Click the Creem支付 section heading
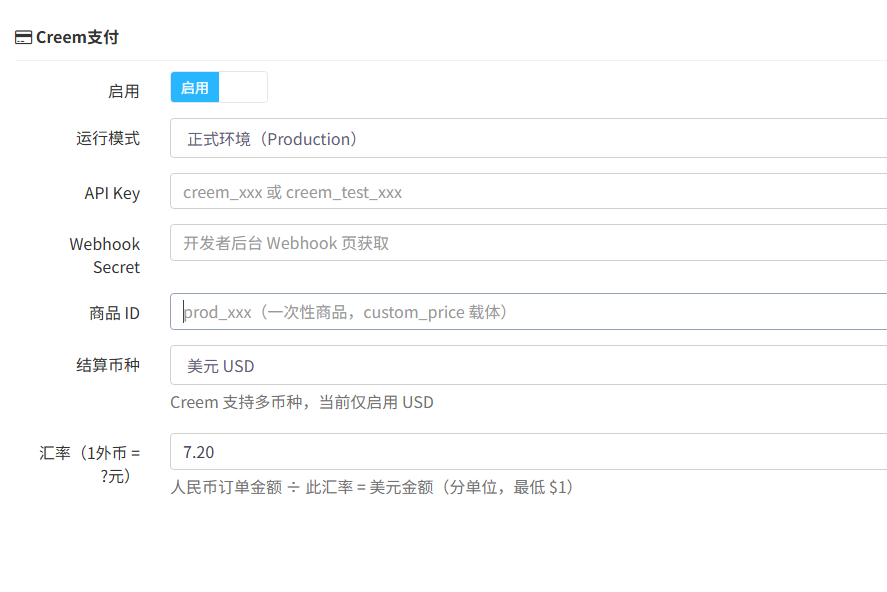The height and width of the screenshot is (592, 887). pos(77,37)
